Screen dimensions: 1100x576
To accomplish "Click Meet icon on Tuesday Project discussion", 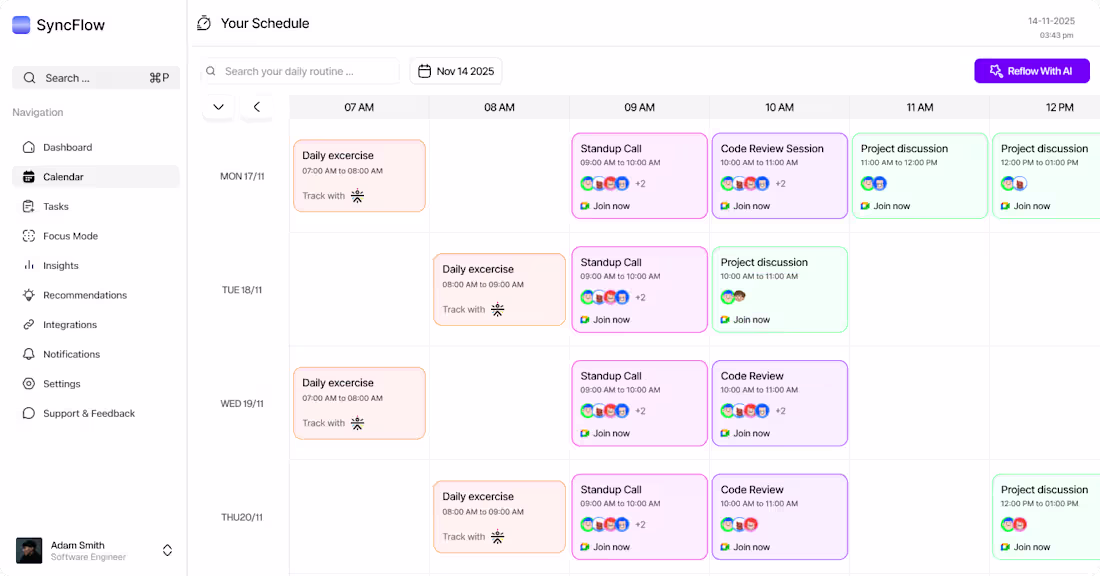I will [725, 319].
